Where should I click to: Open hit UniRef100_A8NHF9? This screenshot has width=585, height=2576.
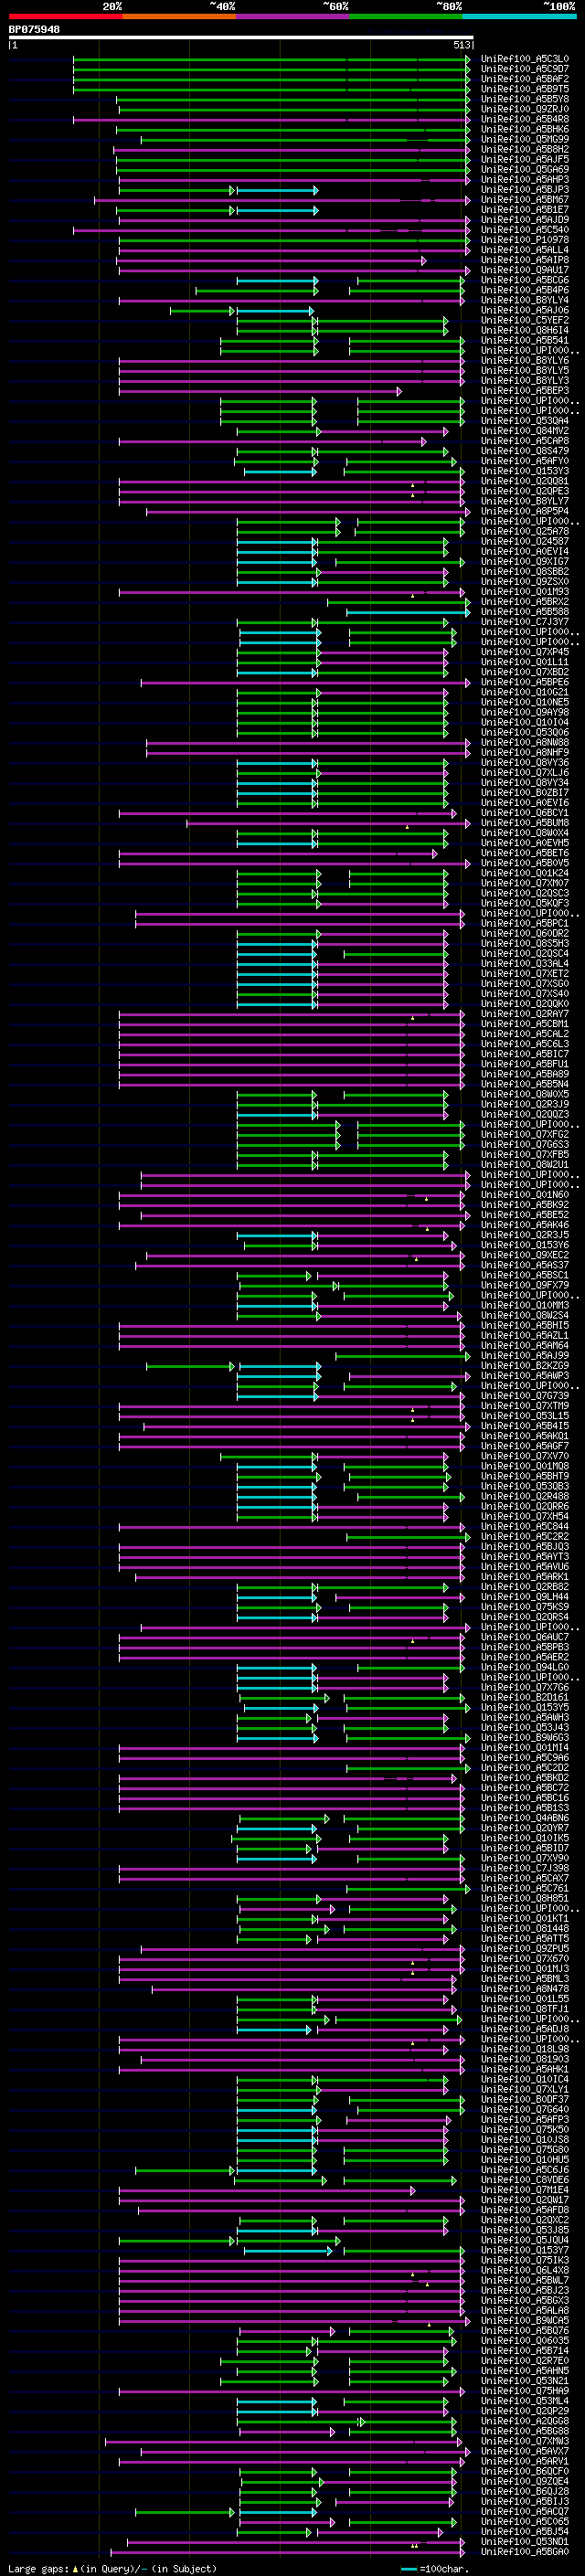coord(525,752)
